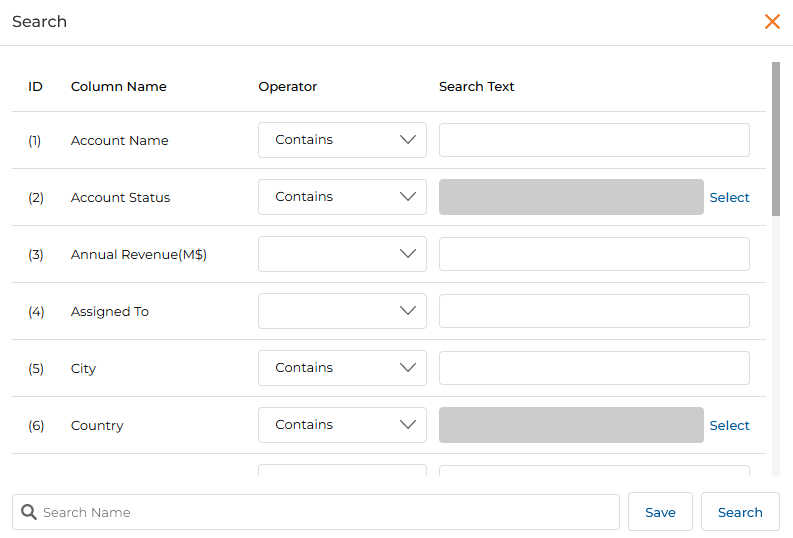The image size is (793, 538).
Task: Open the City operator dropdown
Action: pos(342,368)
